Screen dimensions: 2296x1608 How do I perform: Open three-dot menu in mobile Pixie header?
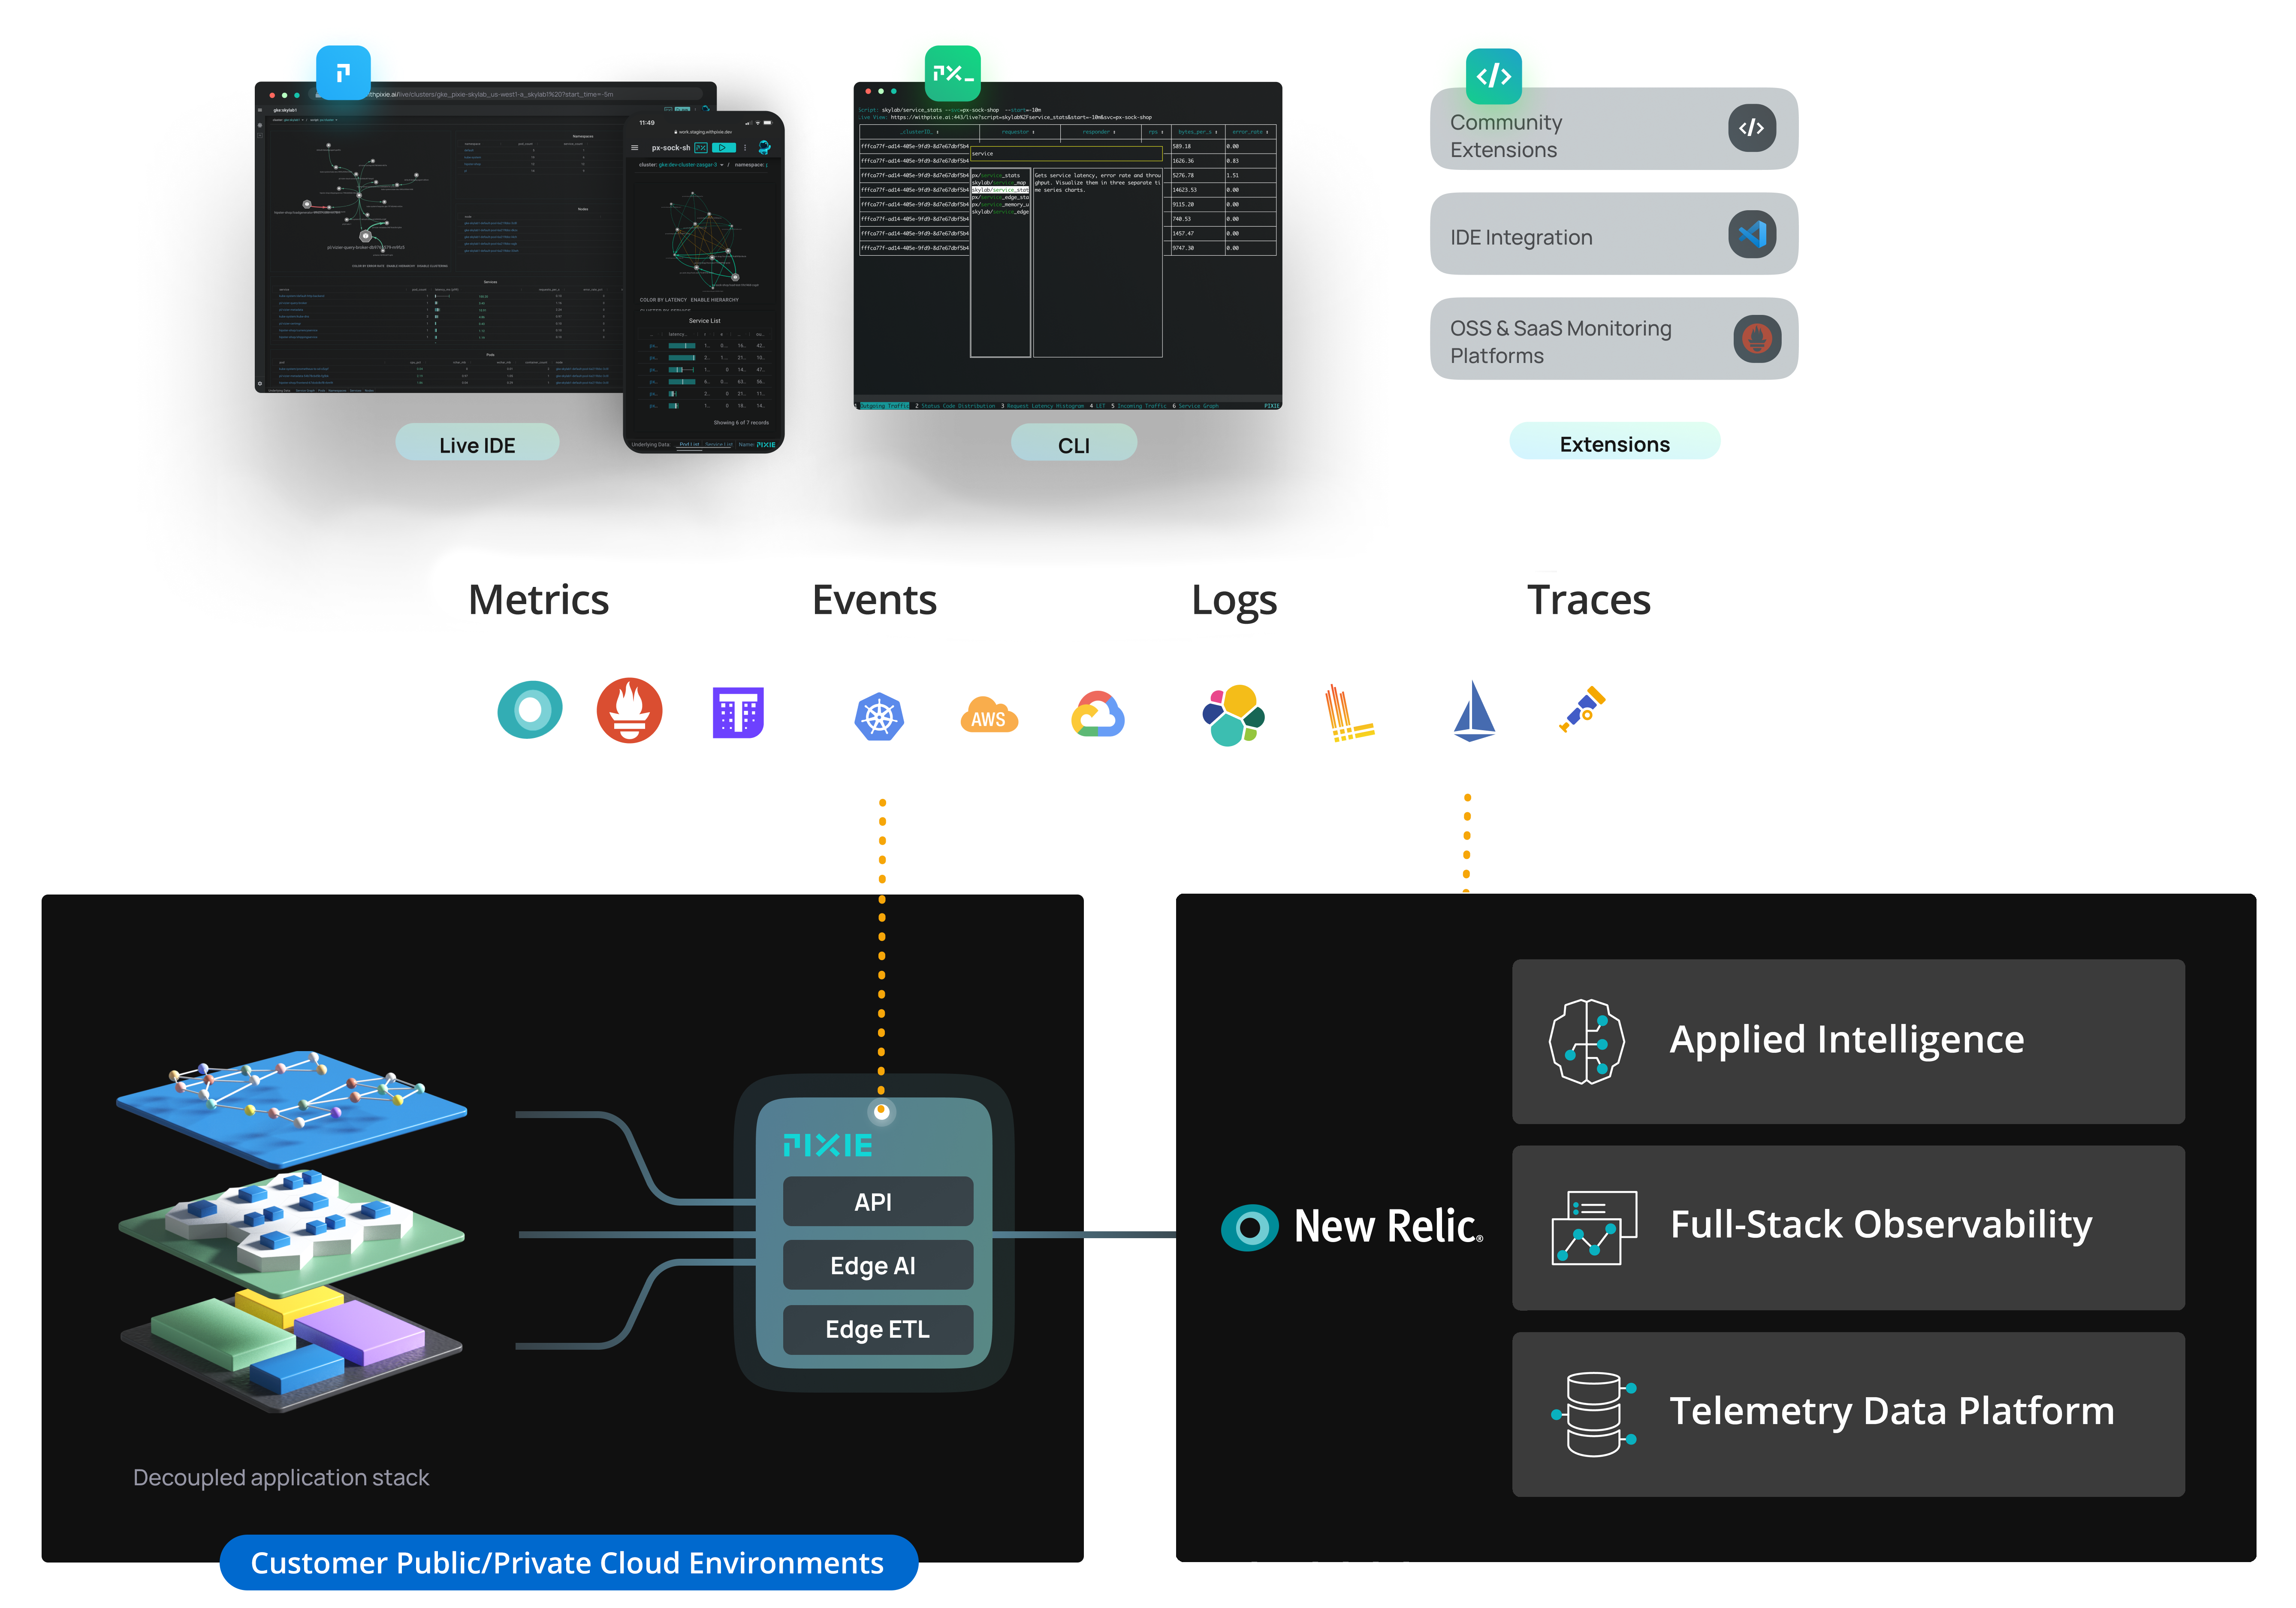tap(745, 148)
